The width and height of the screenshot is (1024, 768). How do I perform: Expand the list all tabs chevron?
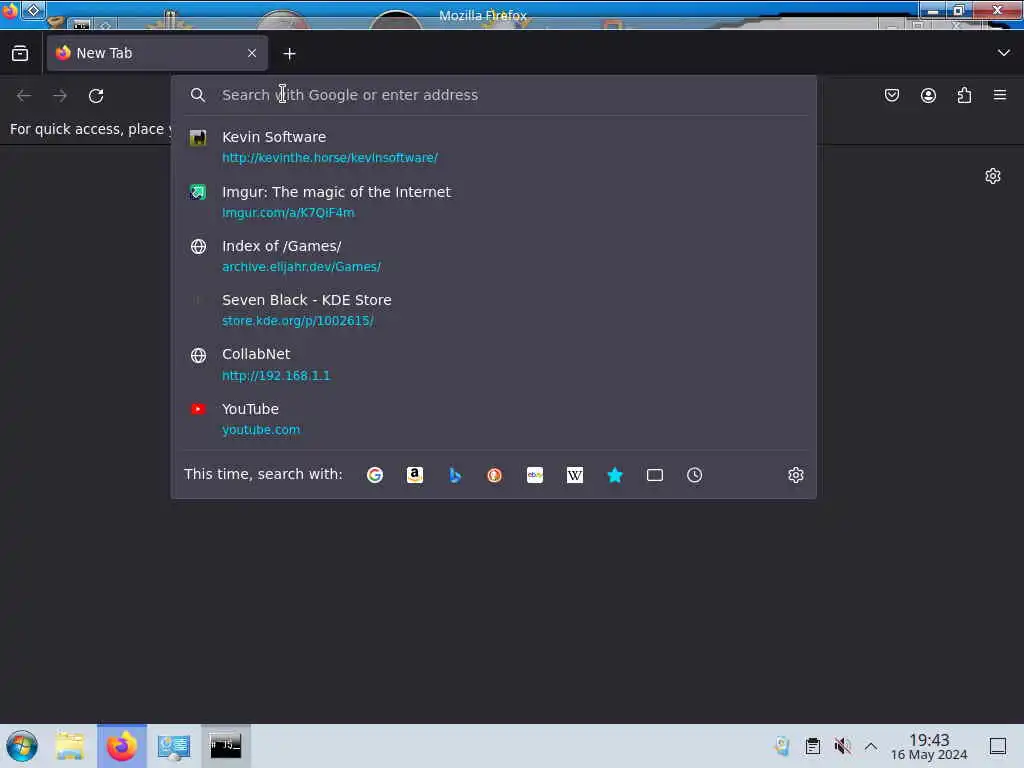click(x=1004, y=53)
